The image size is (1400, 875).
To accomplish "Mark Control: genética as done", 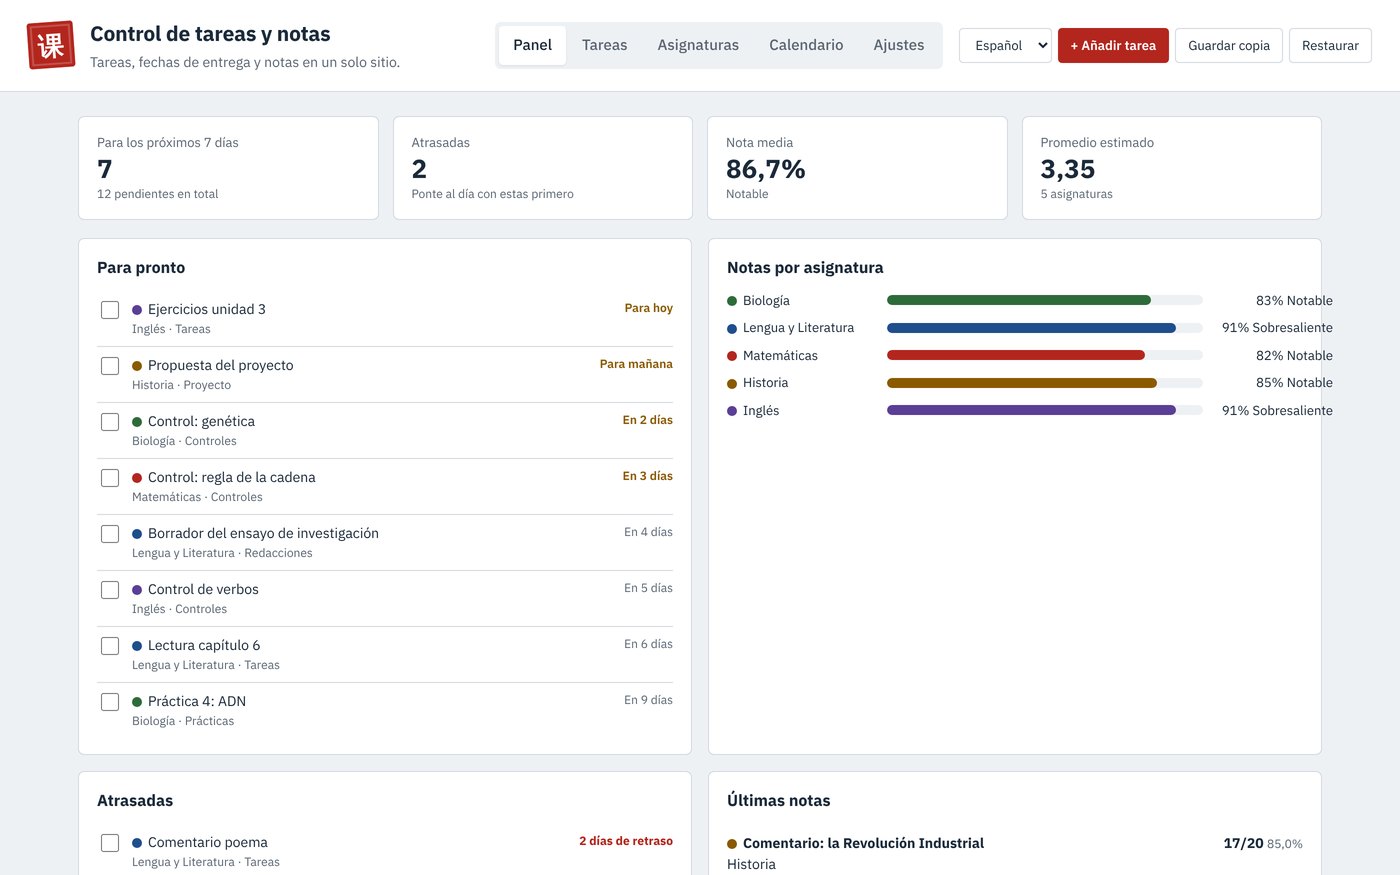I will pyautogui.click(x=110, y=422).
